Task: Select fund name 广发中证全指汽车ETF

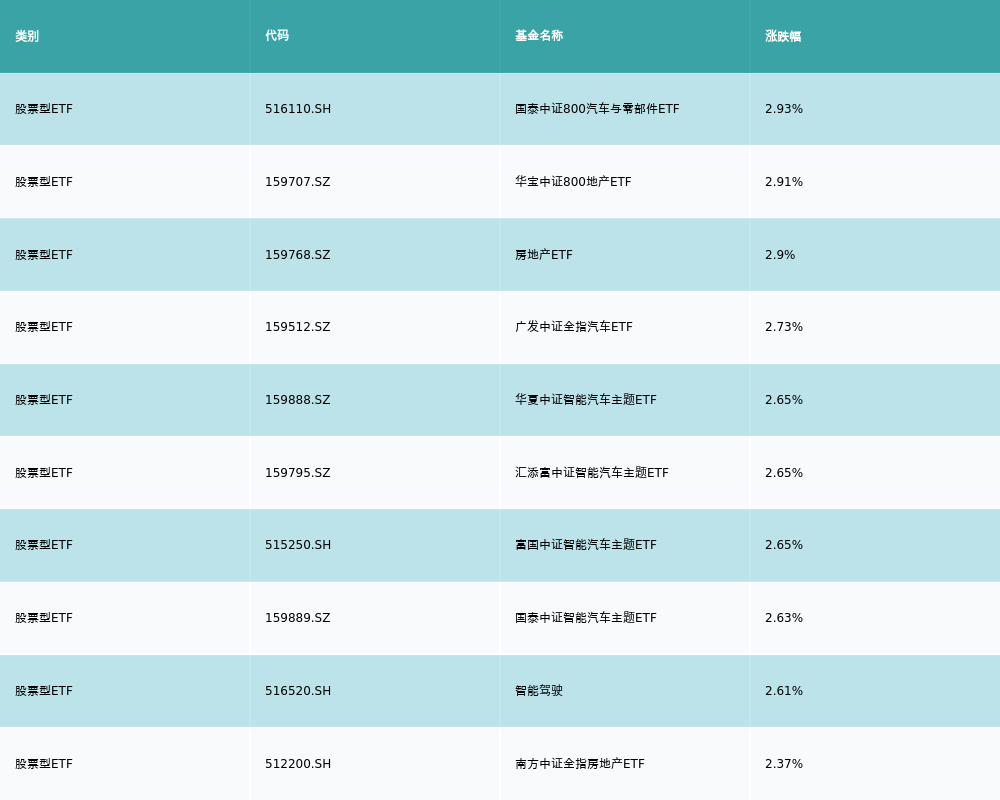Action: (x=574, y=327)
